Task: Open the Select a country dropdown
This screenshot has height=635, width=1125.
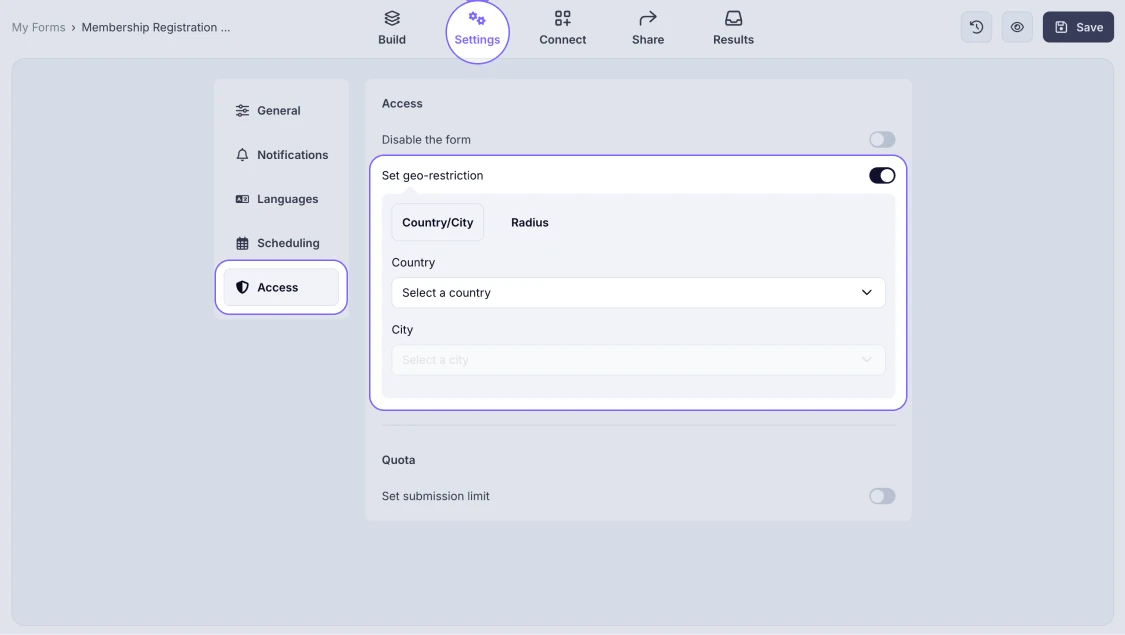Action: pos(637,293)
